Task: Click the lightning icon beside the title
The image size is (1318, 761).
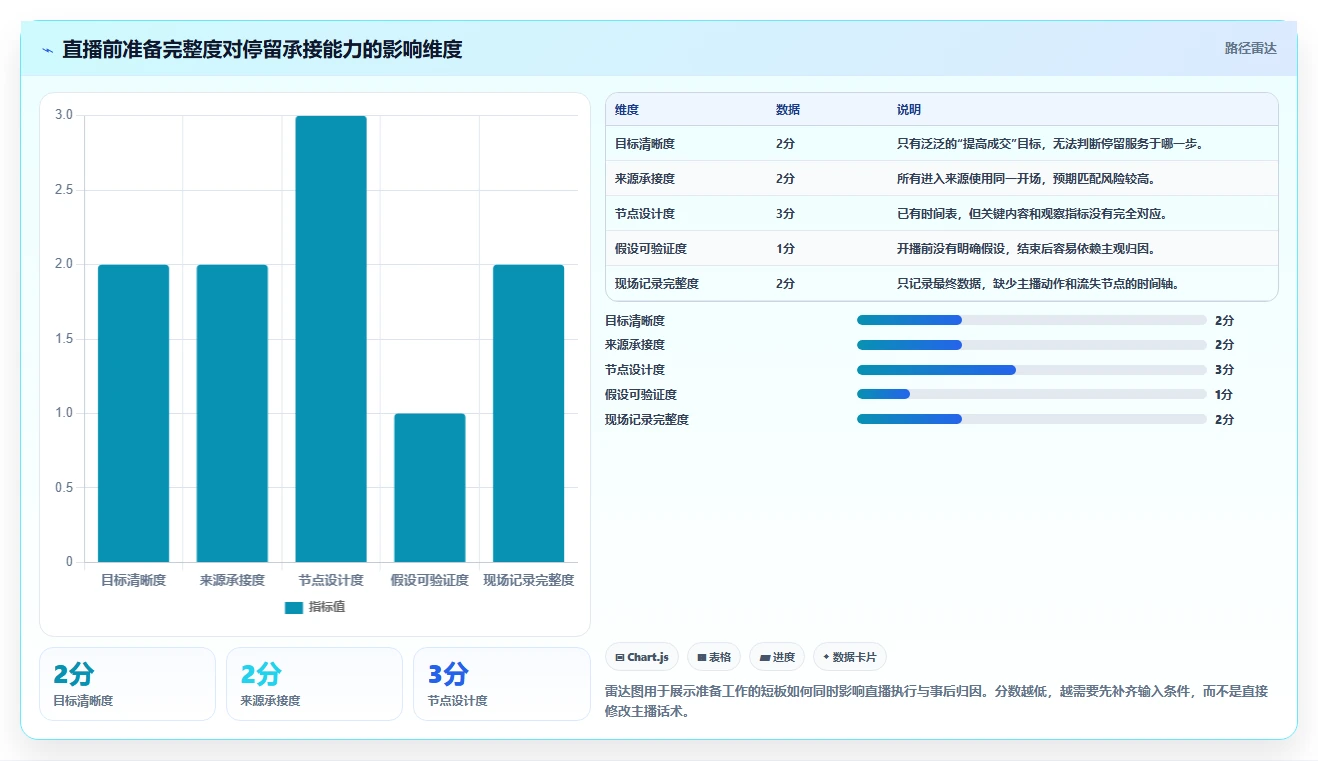Action: click(x=47, y=49)
